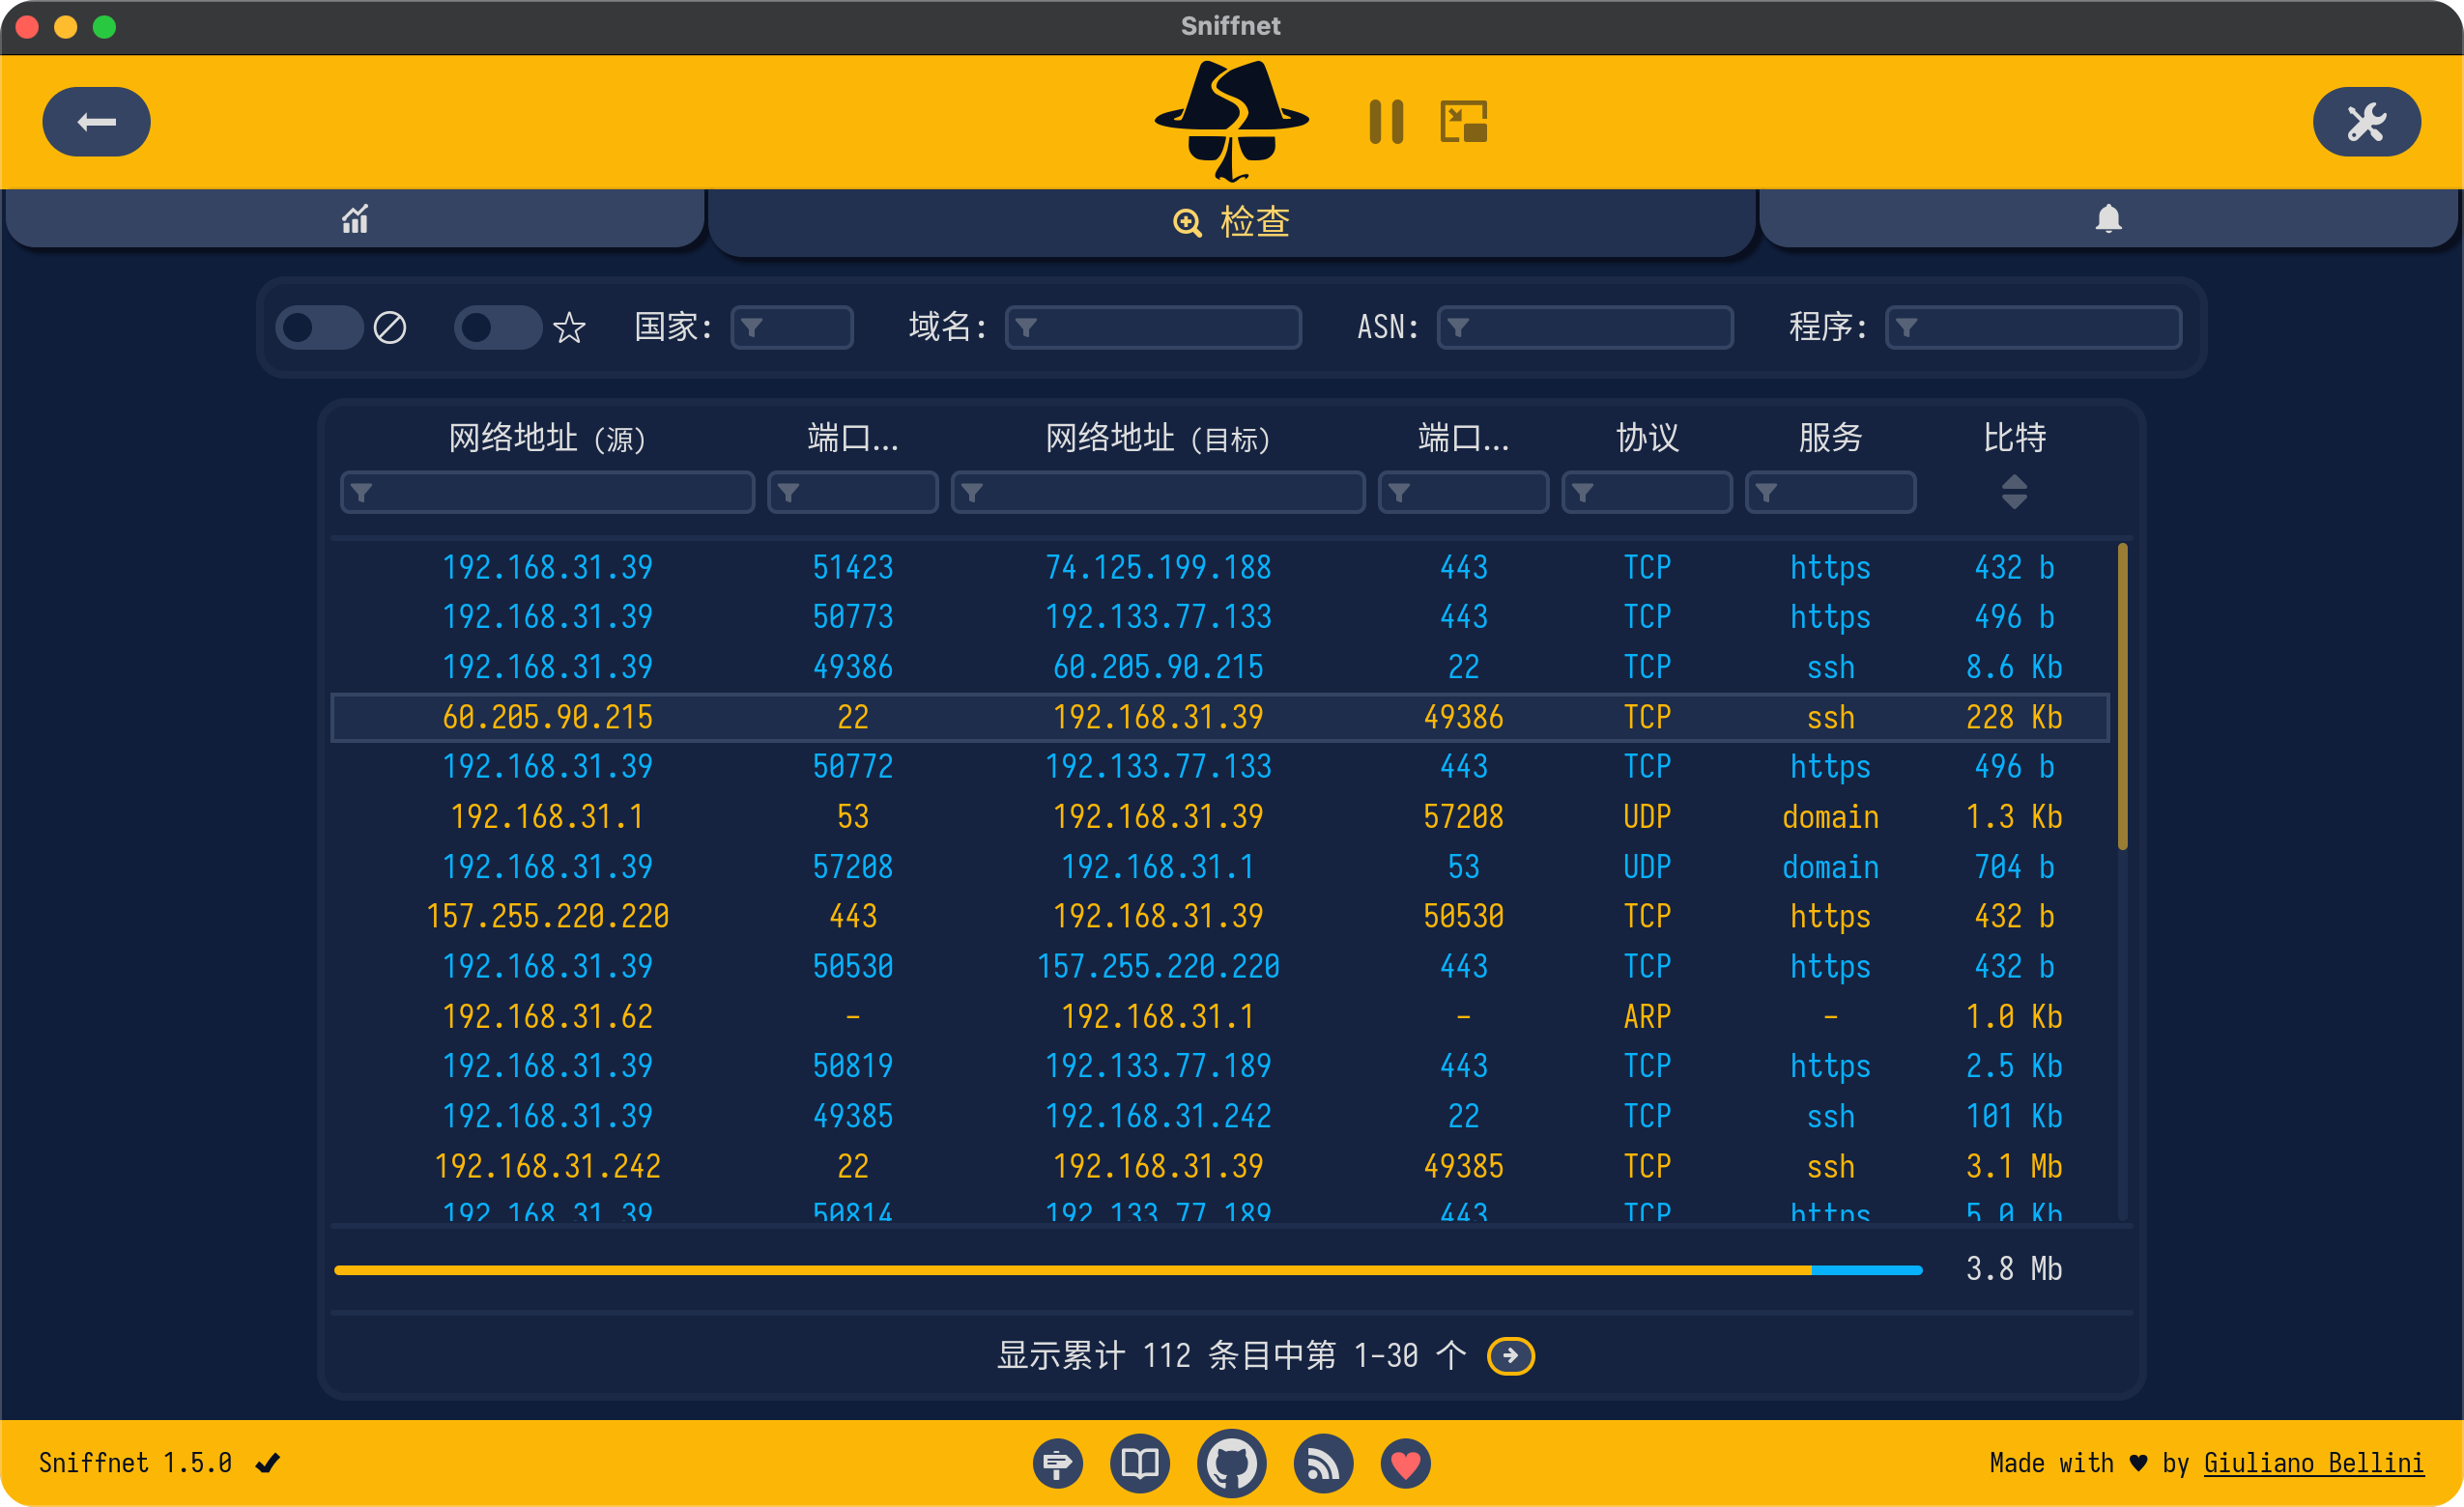The image size is (2464, 1507).
Task: Click the 网络地址 (目标) column header
Action: 1158,438
